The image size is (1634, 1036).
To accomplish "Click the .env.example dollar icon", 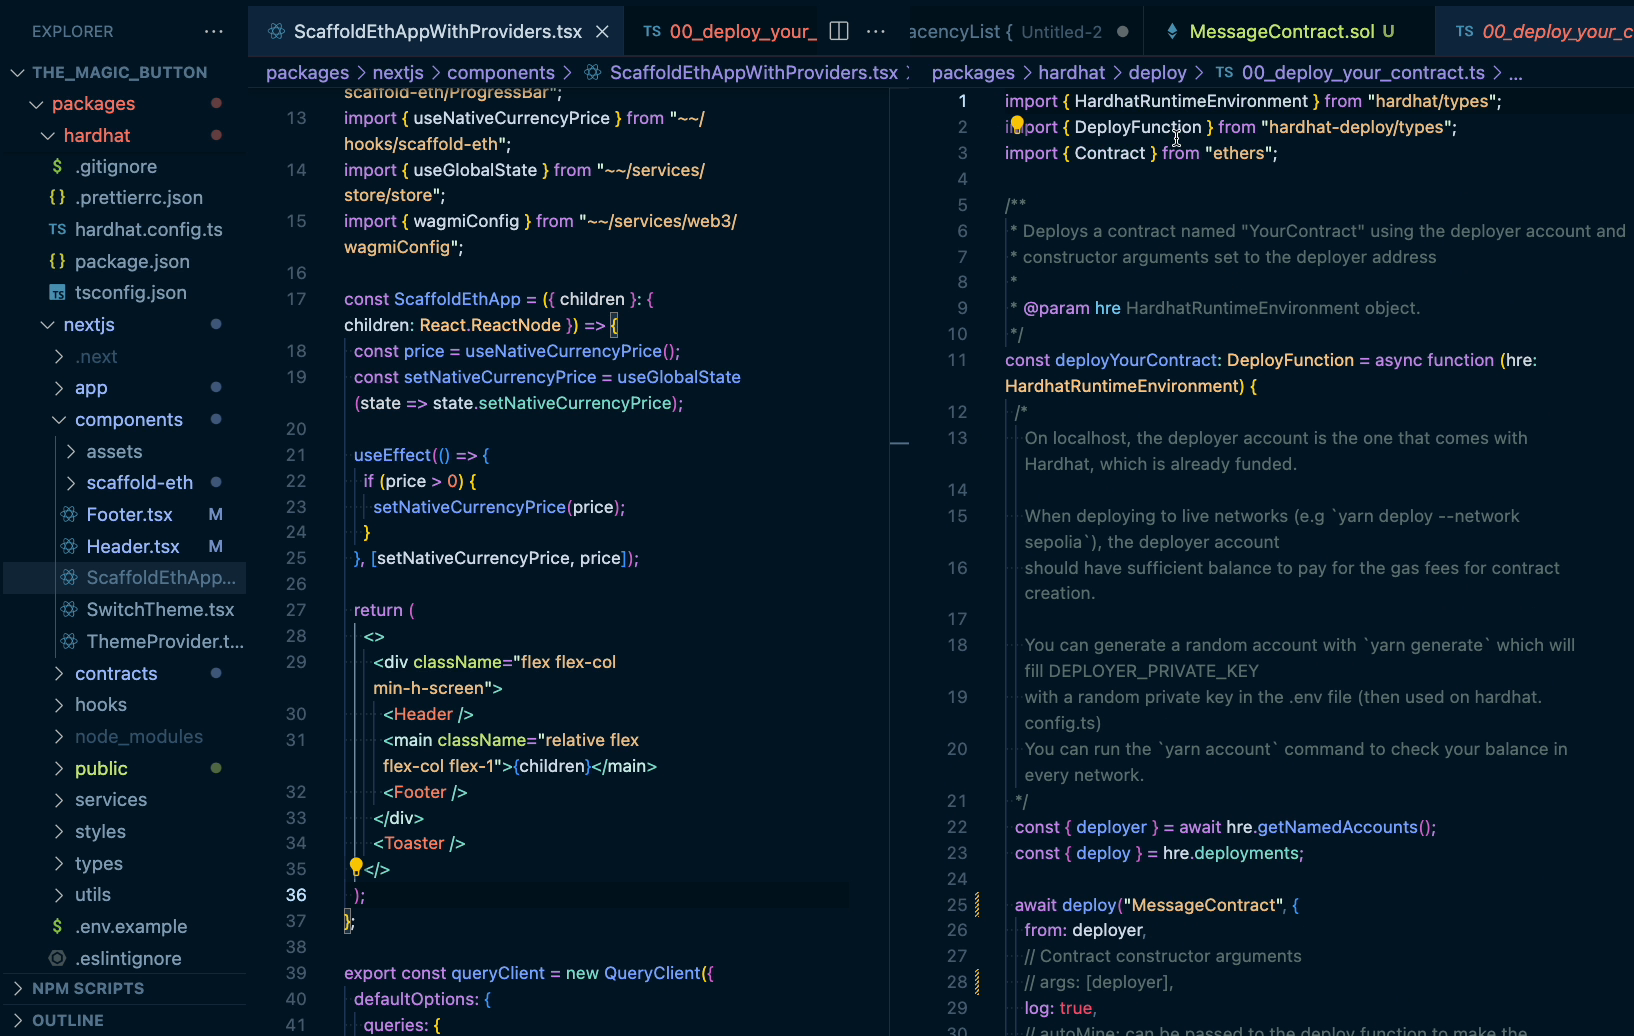I will [x=57, y=926].
